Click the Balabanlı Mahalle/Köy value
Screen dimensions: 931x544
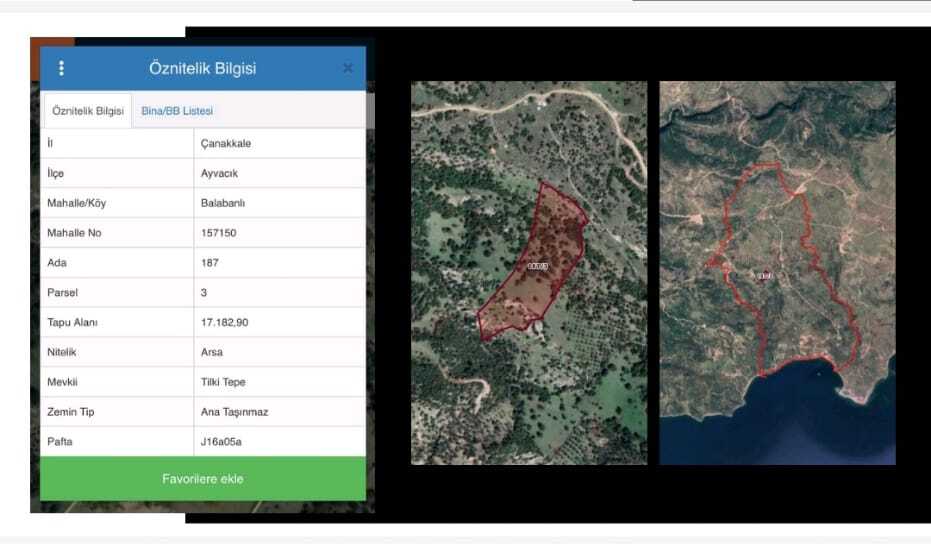coord(223,203)
